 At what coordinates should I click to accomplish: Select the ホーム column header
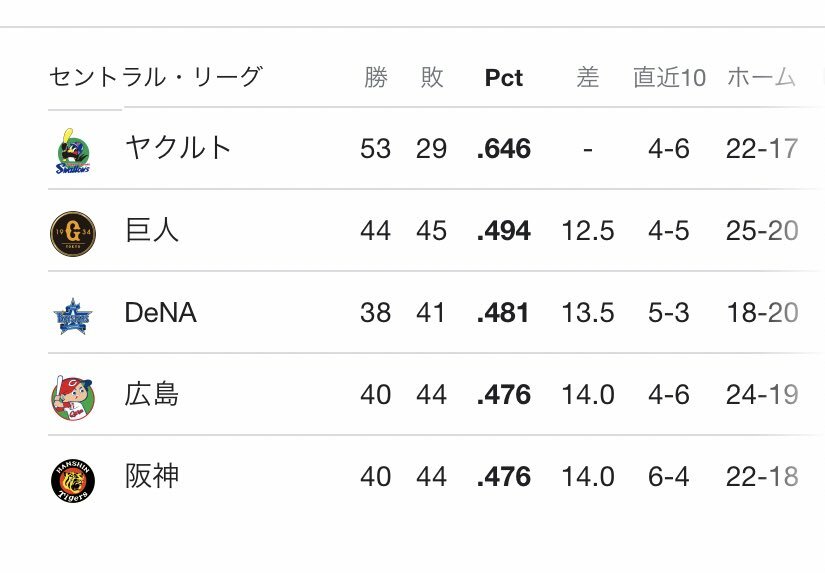tap(761, 77)
